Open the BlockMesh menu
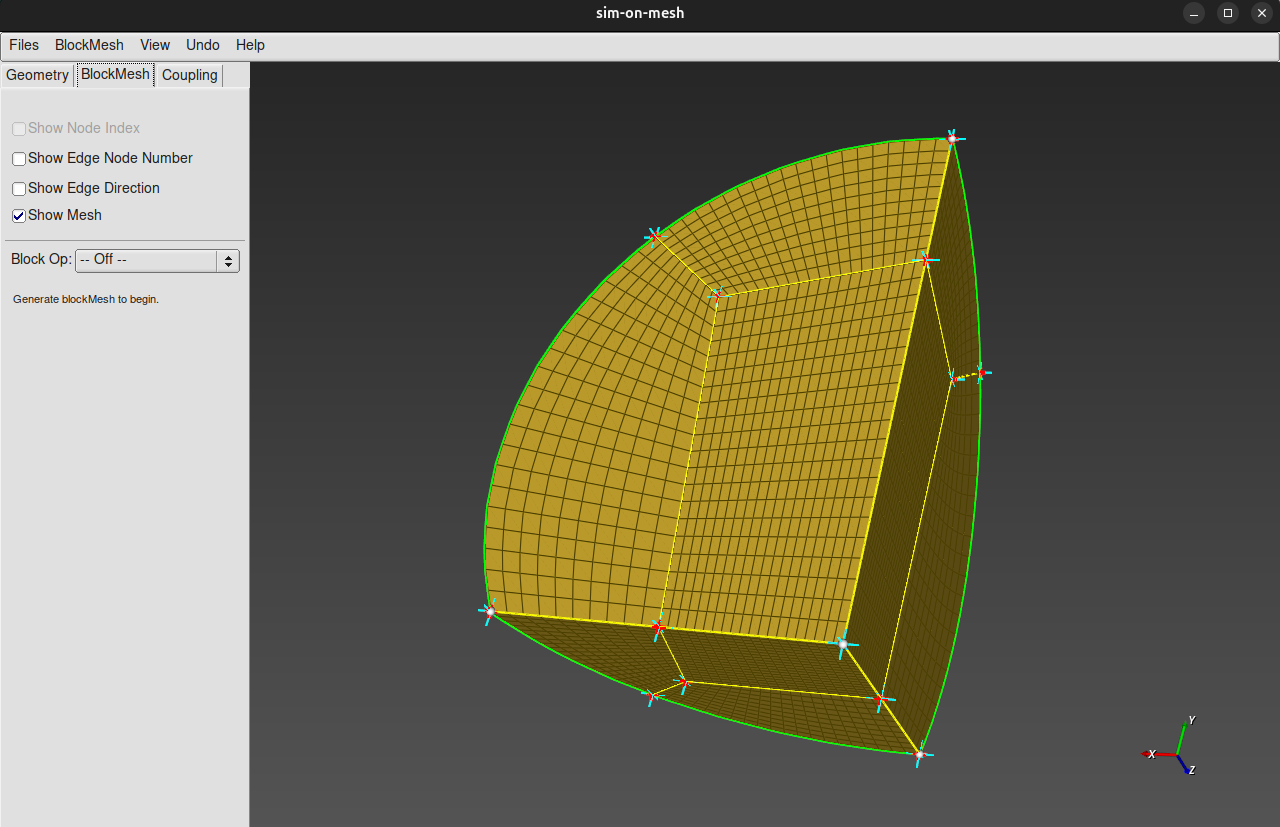This screenshot has height=827, width=1280. click(x=88, y=45)
